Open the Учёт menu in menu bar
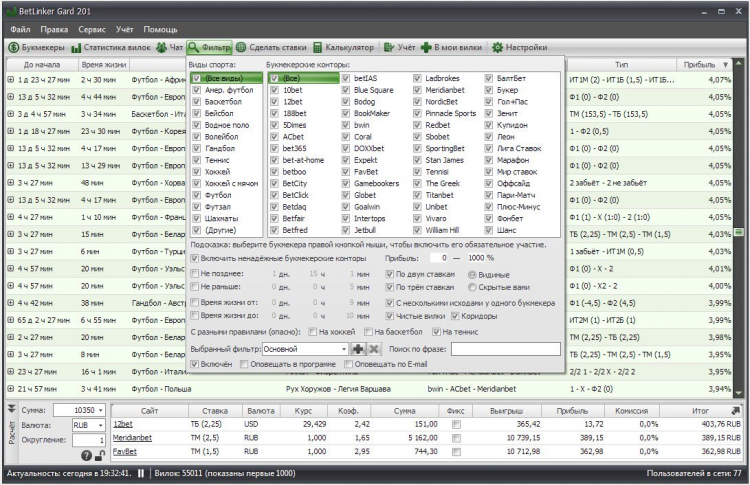 124,30
